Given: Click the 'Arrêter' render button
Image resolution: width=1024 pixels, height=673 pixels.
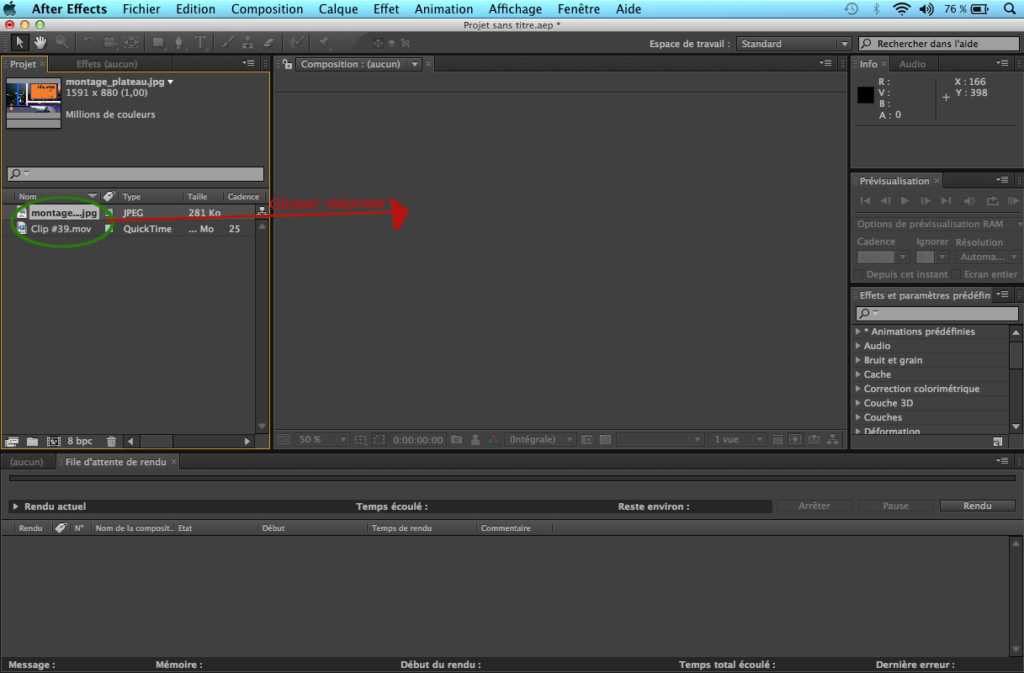Looking at the screenshot, I should [814, 506].
